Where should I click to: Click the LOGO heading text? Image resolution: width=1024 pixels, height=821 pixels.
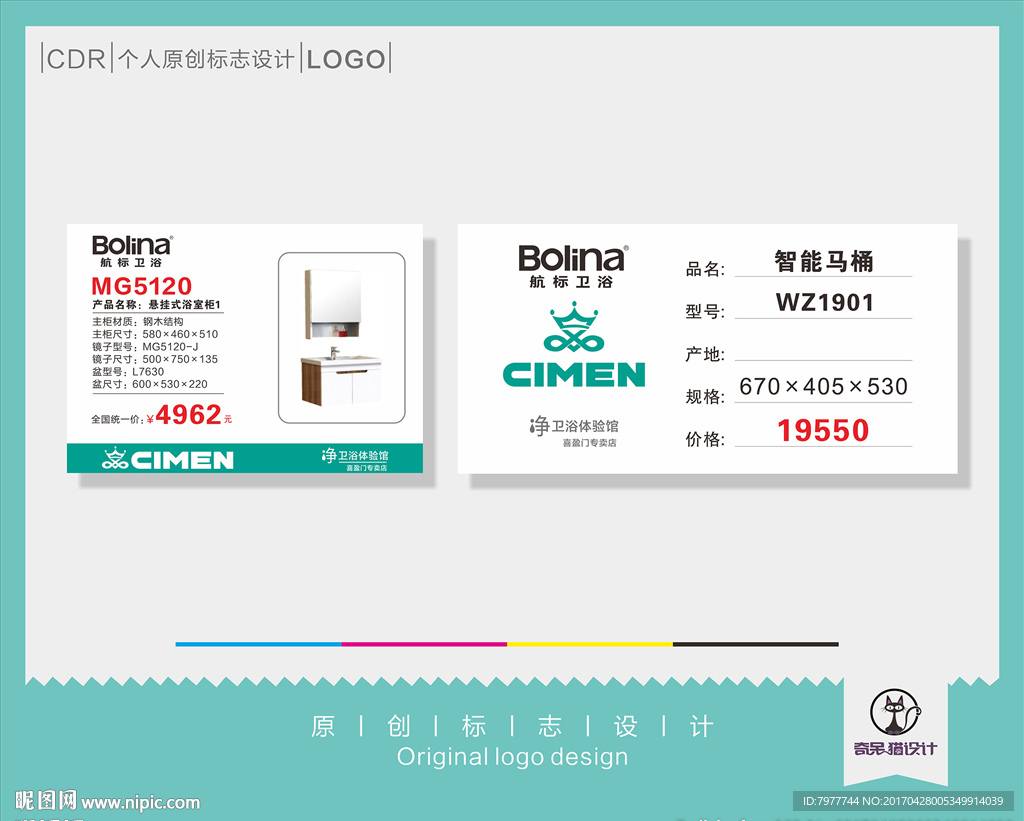click(346, 59)
